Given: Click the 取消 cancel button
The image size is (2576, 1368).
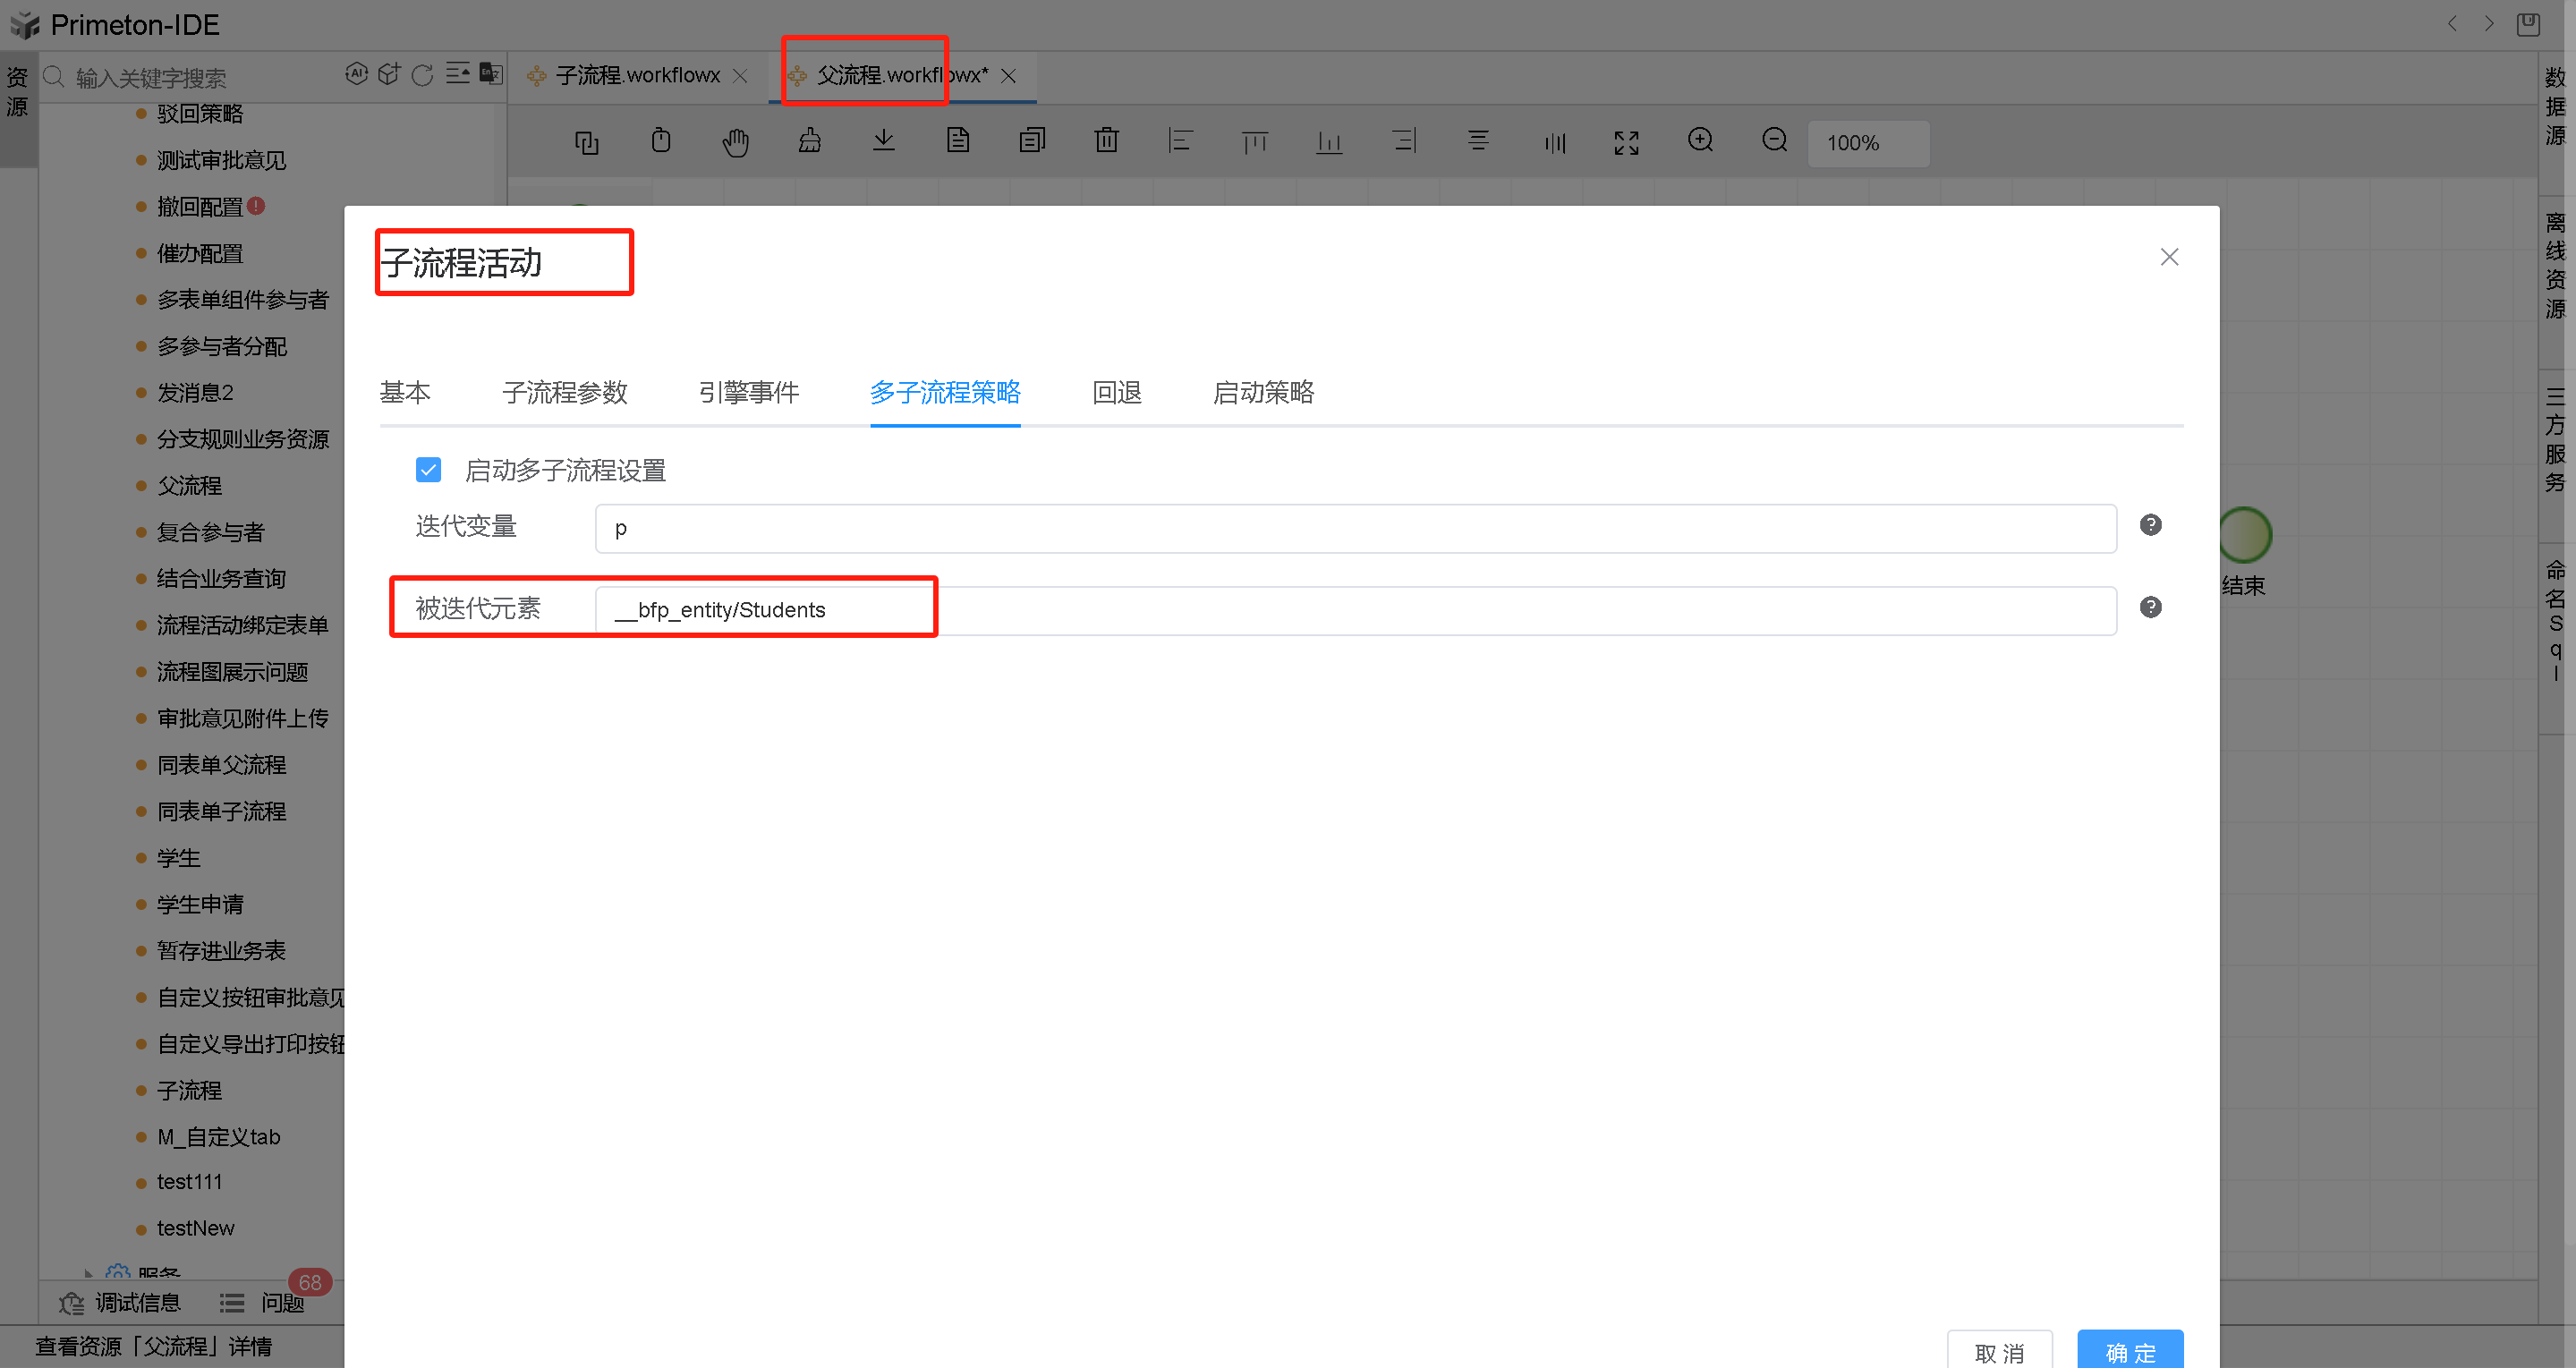Looking at the screenshot, I should [1999, 1352].
